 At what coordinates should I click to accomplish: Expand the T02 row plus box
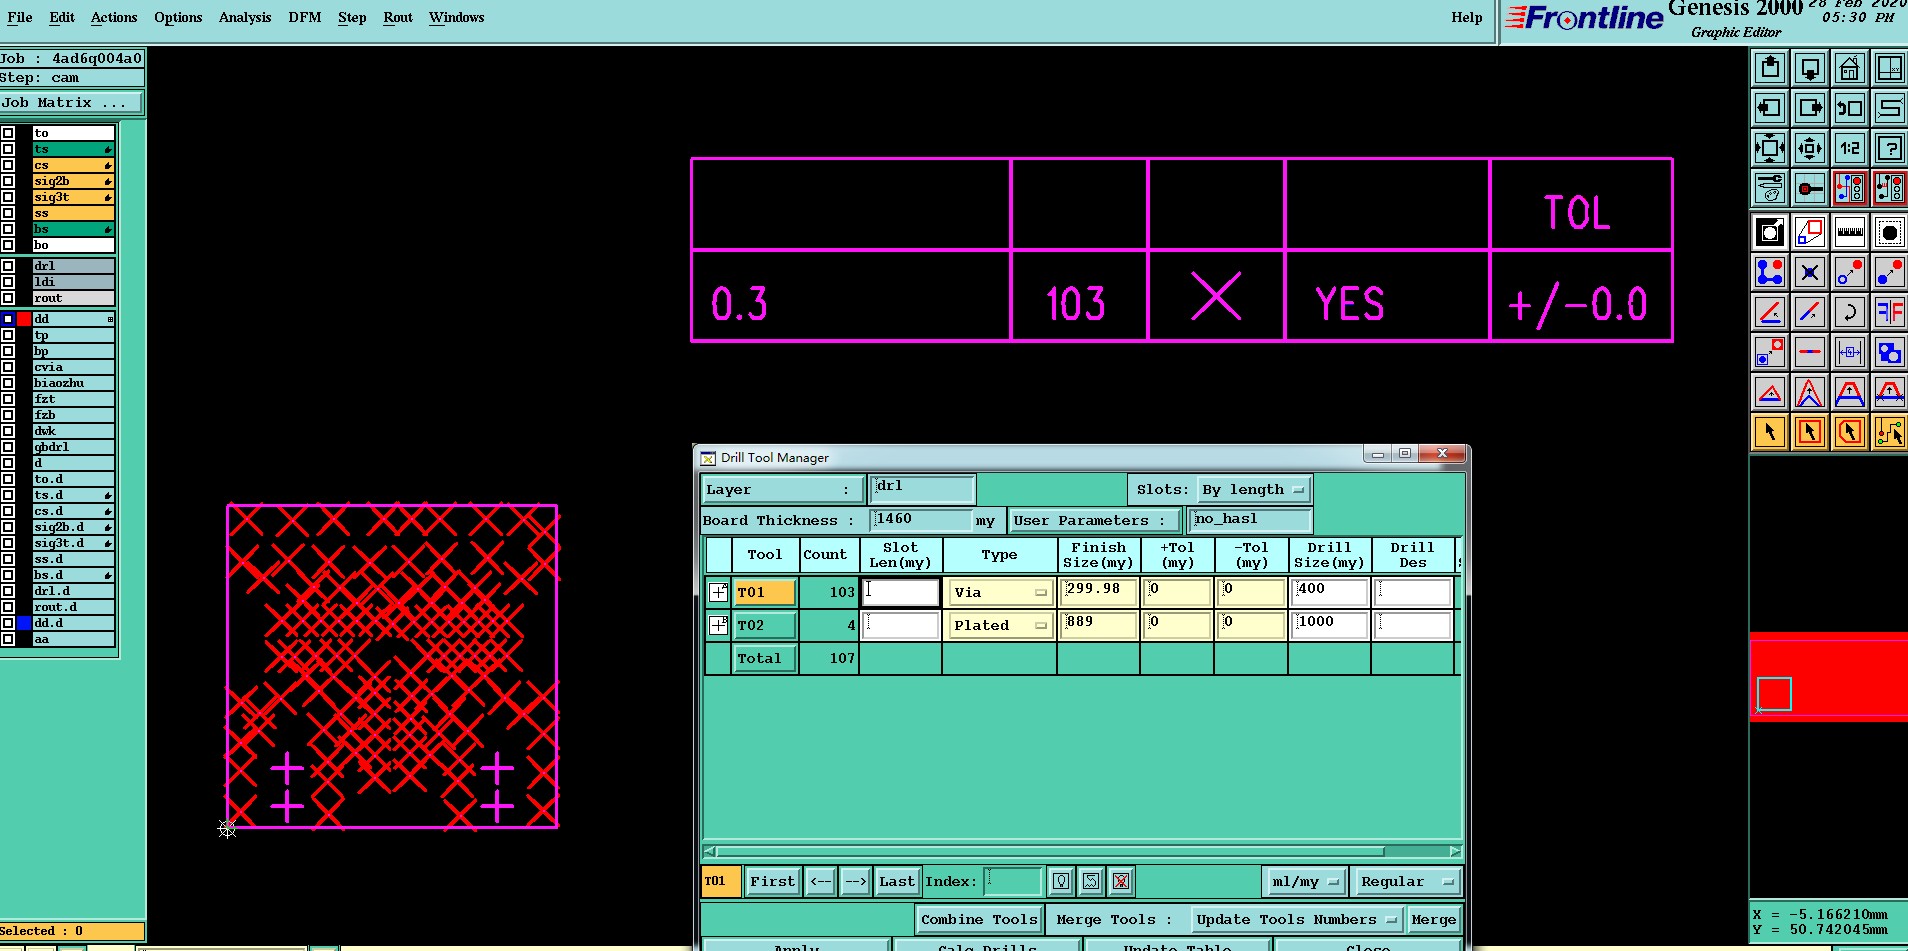coord(718,625)
